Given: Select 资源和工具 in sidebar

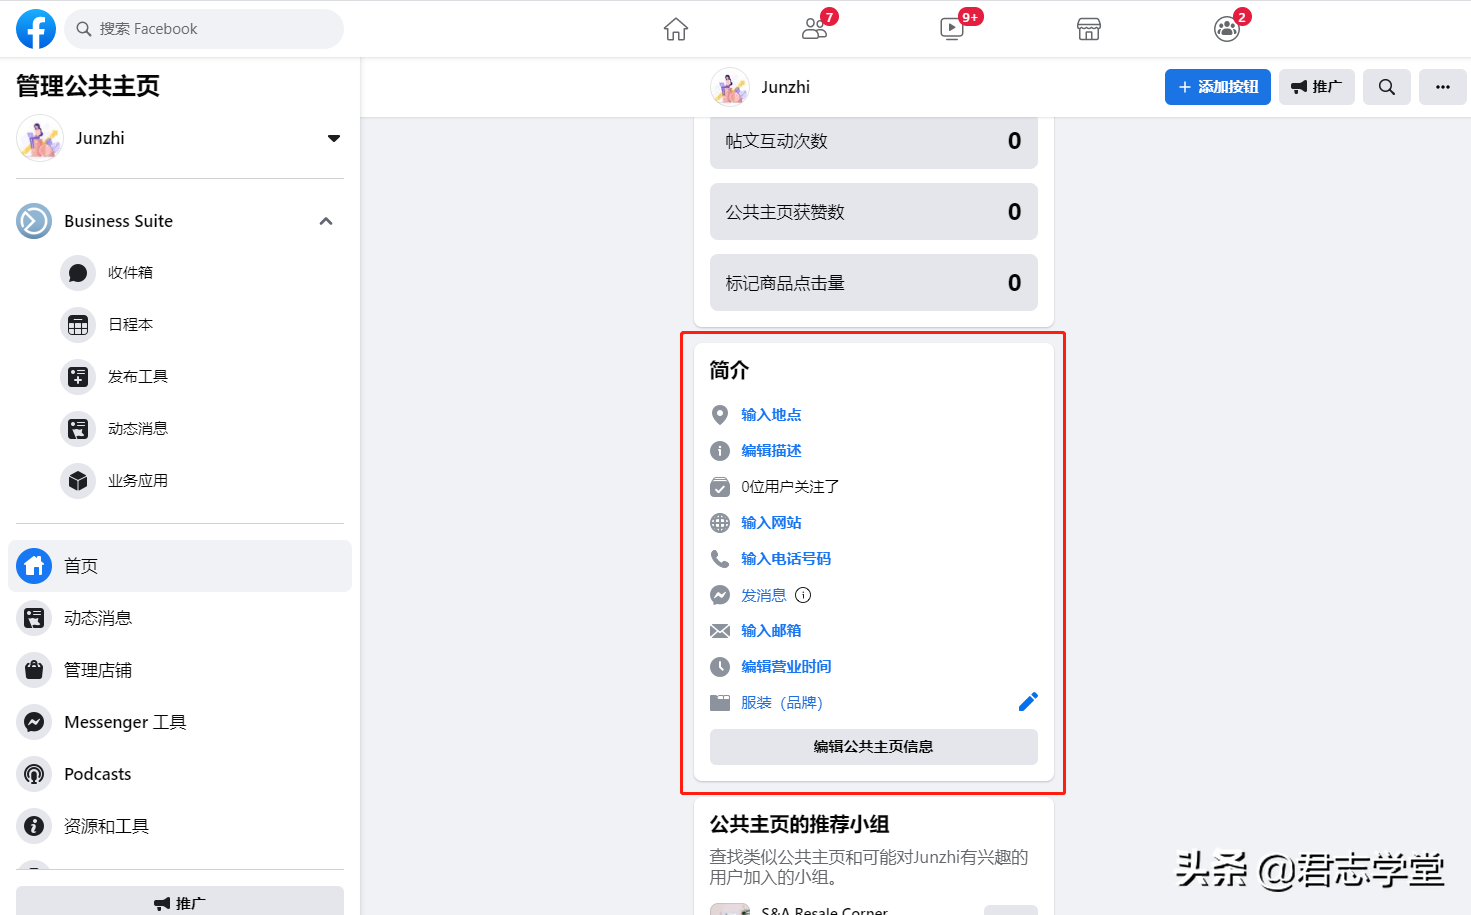Looking at the screenshot, I should click(x=180, y=826).
